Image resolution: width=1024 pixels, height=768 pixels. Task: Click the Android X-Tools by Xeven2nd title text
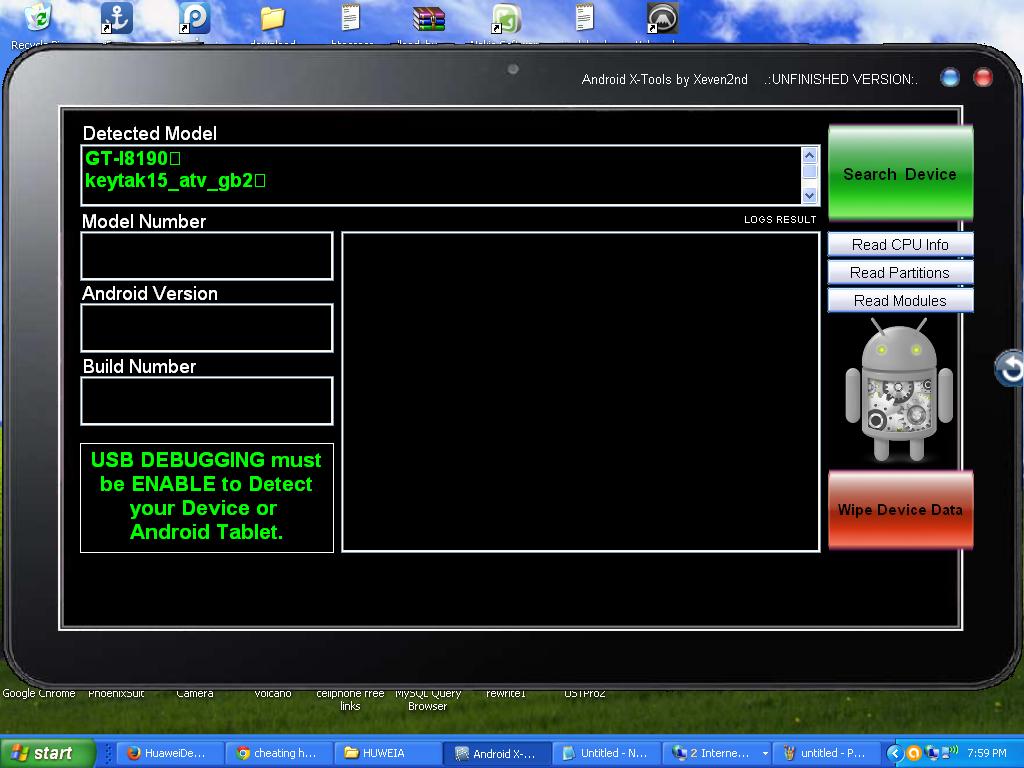tap(665, 80)
